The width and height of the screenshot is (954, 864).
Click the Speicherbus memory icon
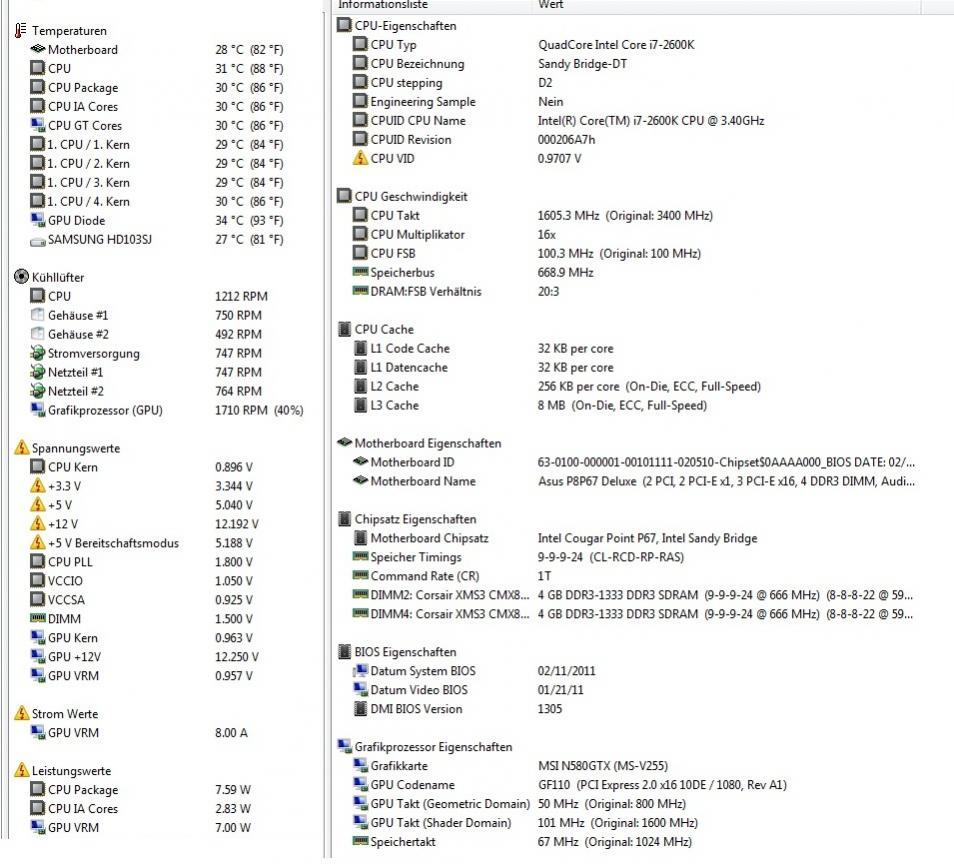coord(360,272)
